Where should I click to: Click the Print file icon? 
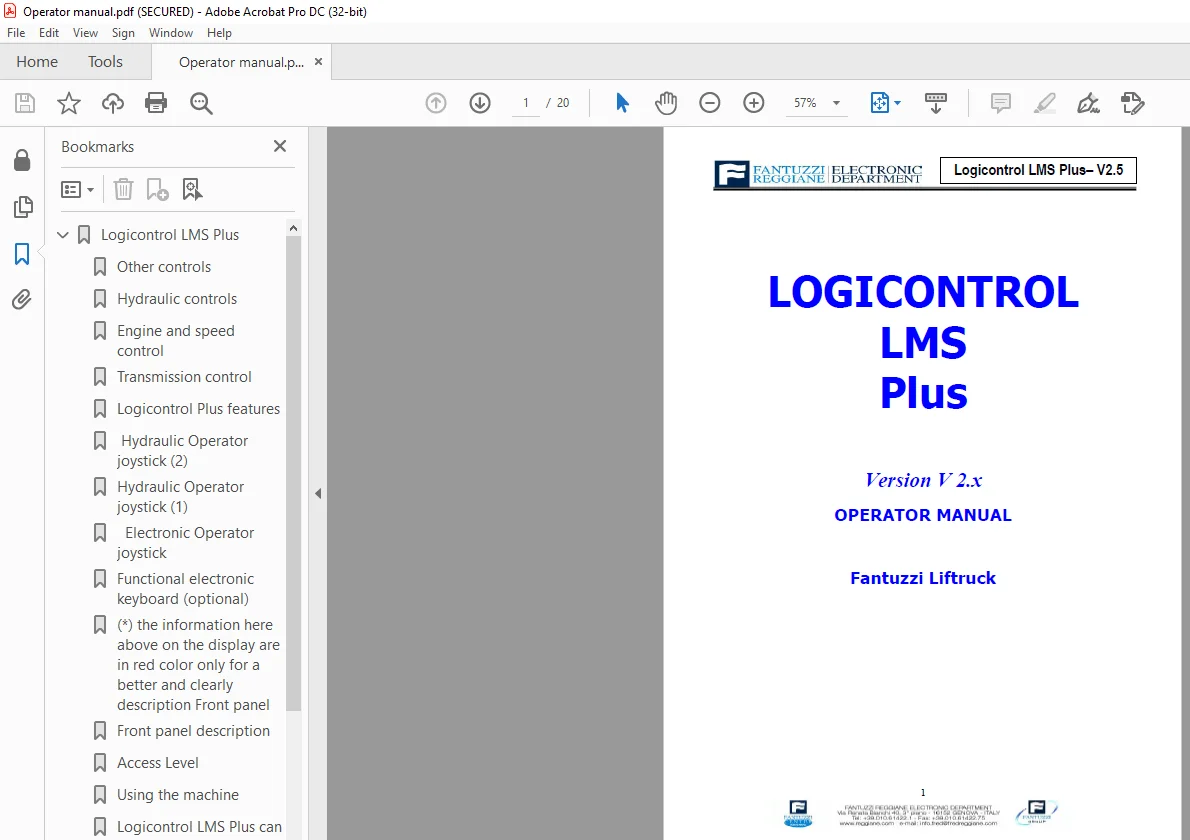click(156, 102)
